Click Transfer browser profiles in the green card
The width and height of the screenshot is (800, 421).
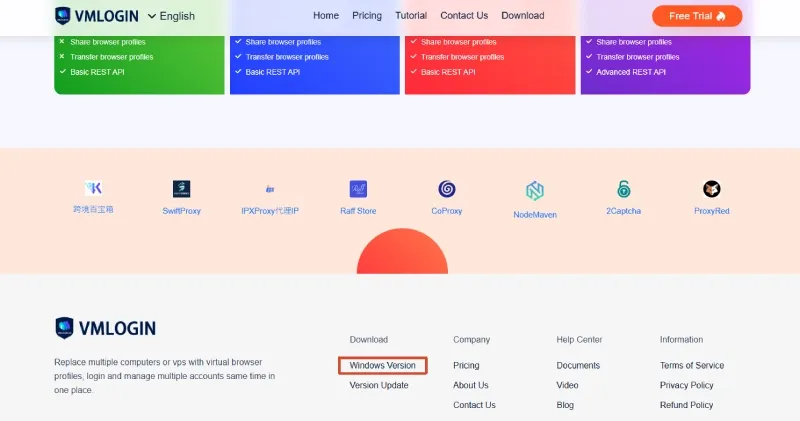[x=112, y=57]
